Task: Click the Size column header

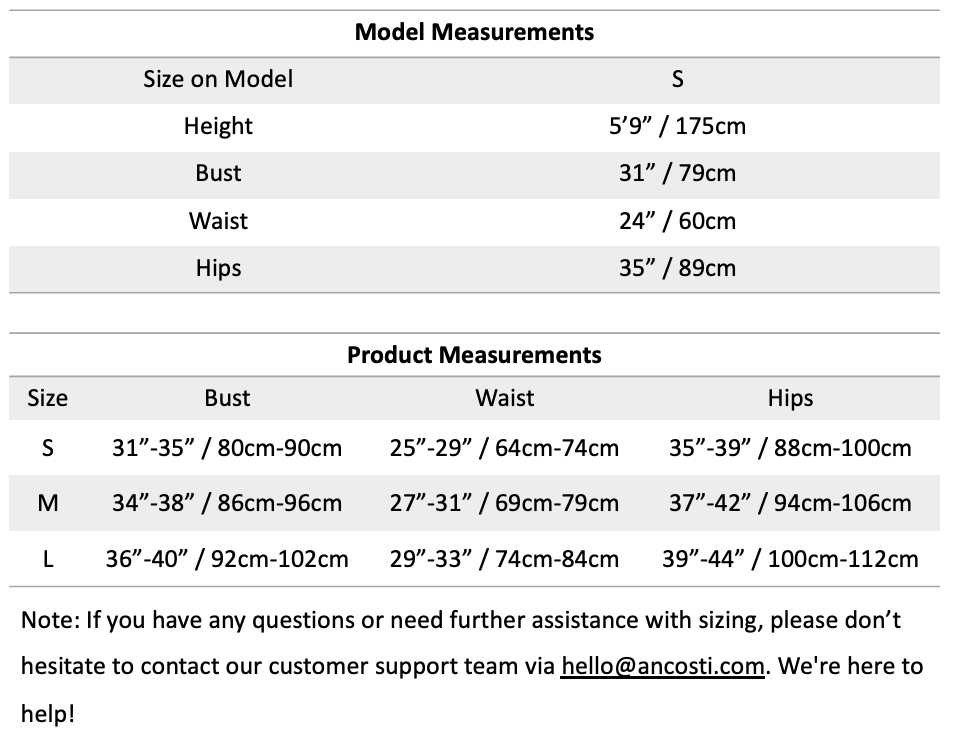Action: point(47,398)
